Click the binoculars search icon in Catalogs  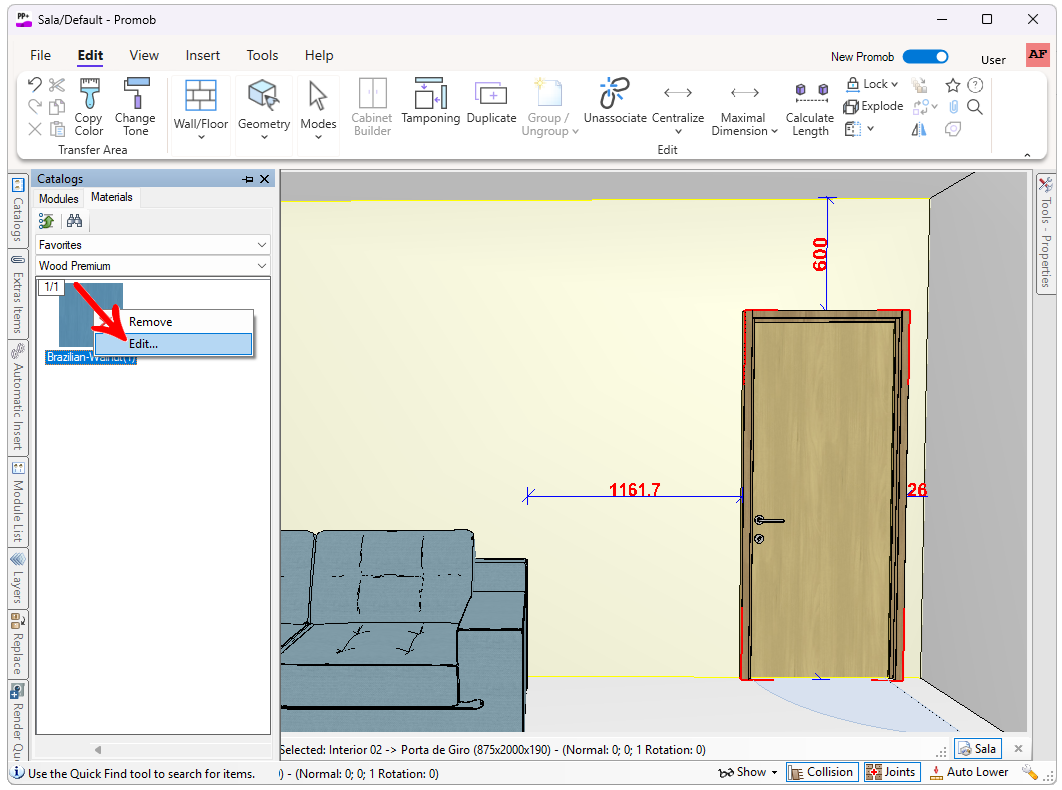point(74,221)
